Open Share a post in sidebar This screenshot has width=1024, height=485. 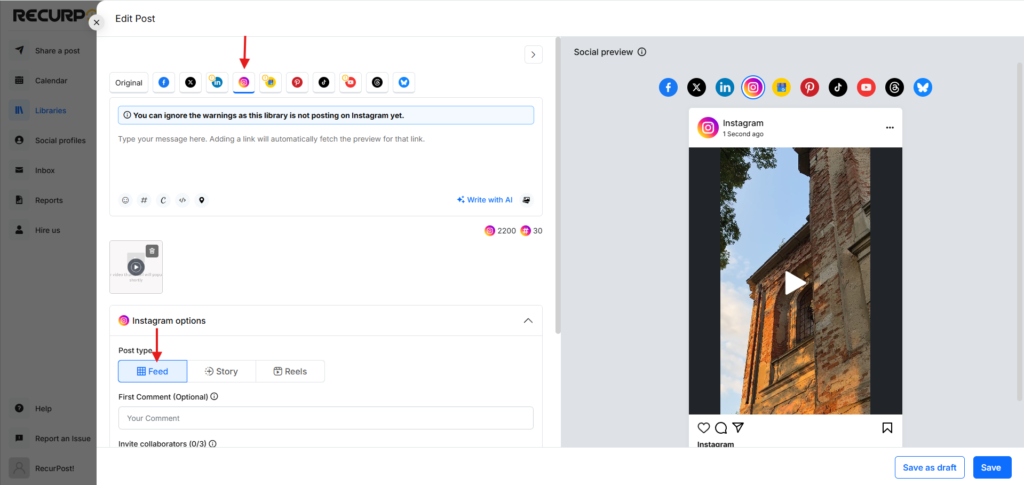(x=48, y=50)
